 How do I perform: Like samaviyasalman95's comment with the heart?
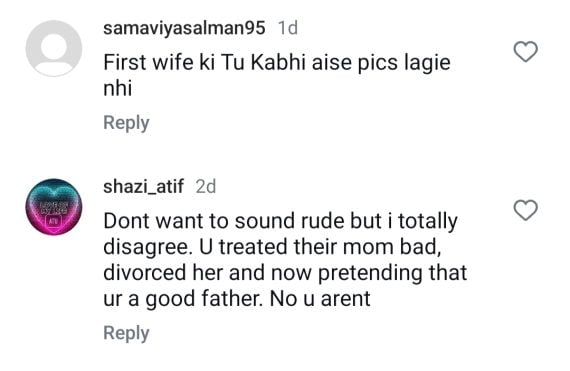coord(525,52)
